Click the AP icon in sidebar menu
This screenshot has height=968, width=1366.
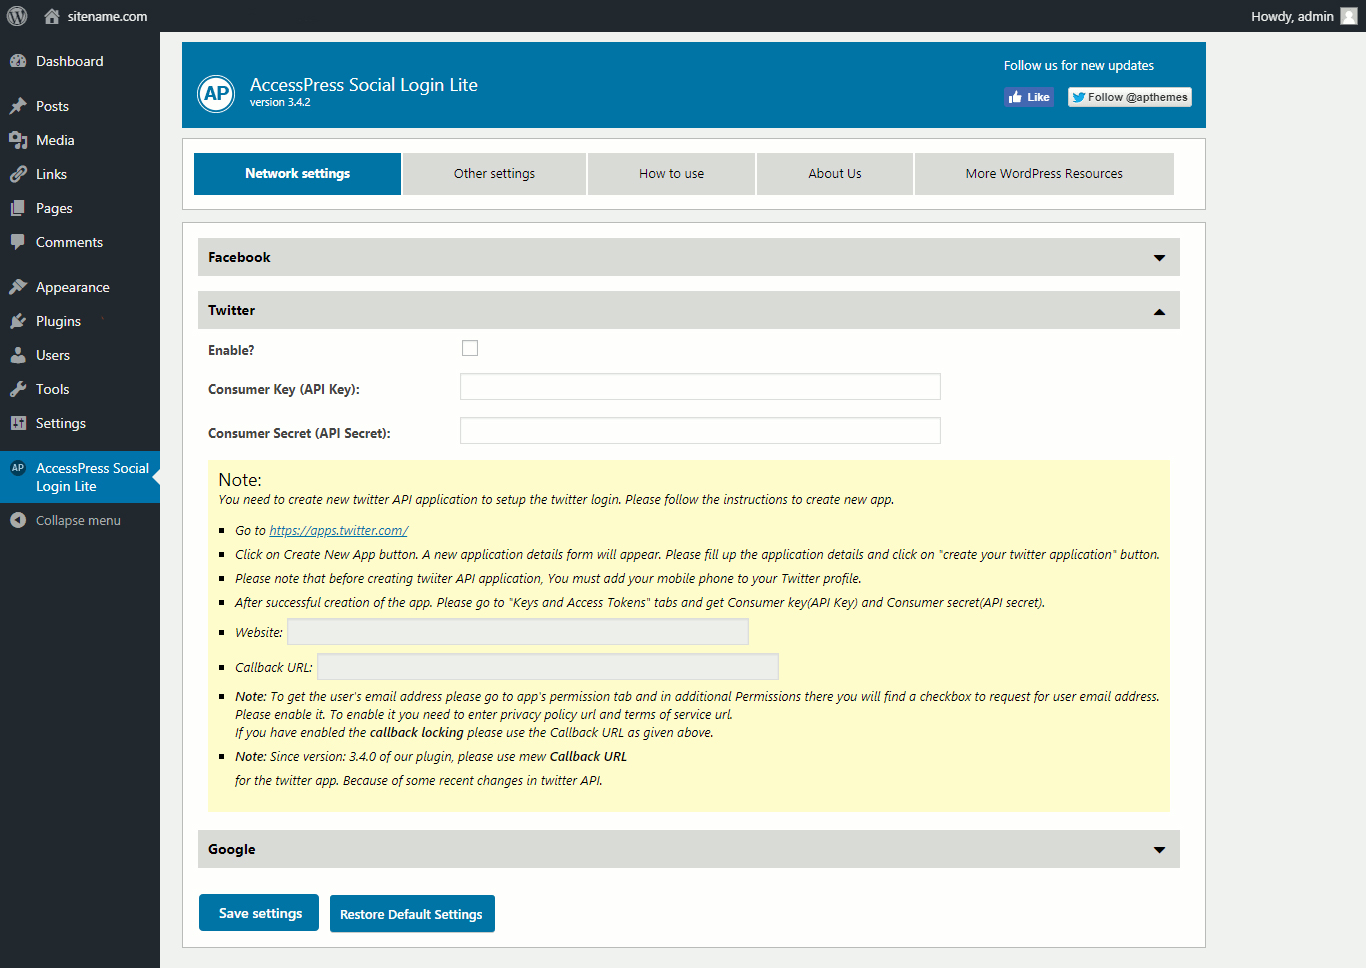click(x=18, y=467)
